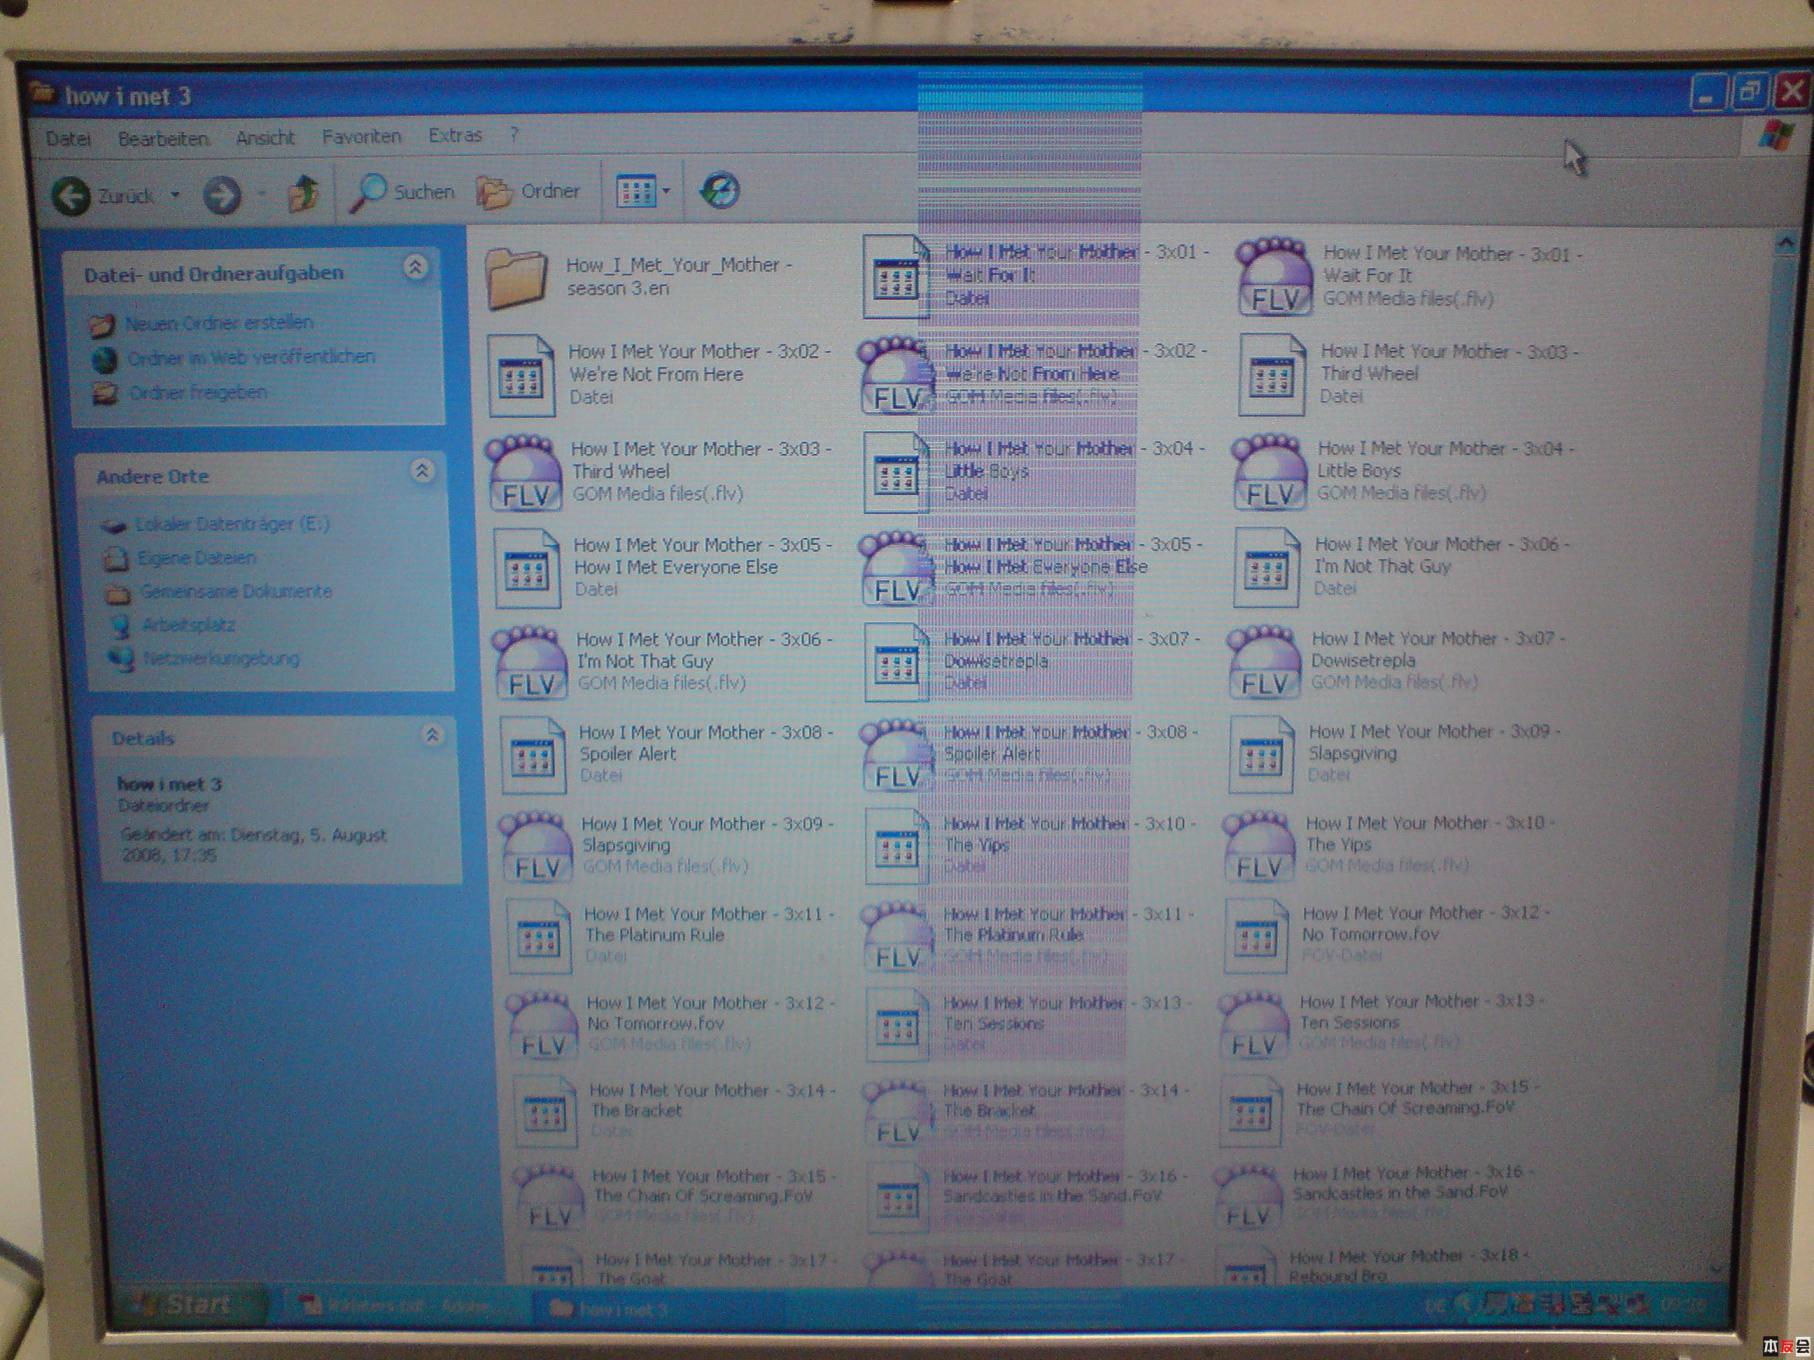Select 3x13 Ten Sessions Datei file
The width and height of the screenshot is (1814, 1360).
[1030, 1023]
